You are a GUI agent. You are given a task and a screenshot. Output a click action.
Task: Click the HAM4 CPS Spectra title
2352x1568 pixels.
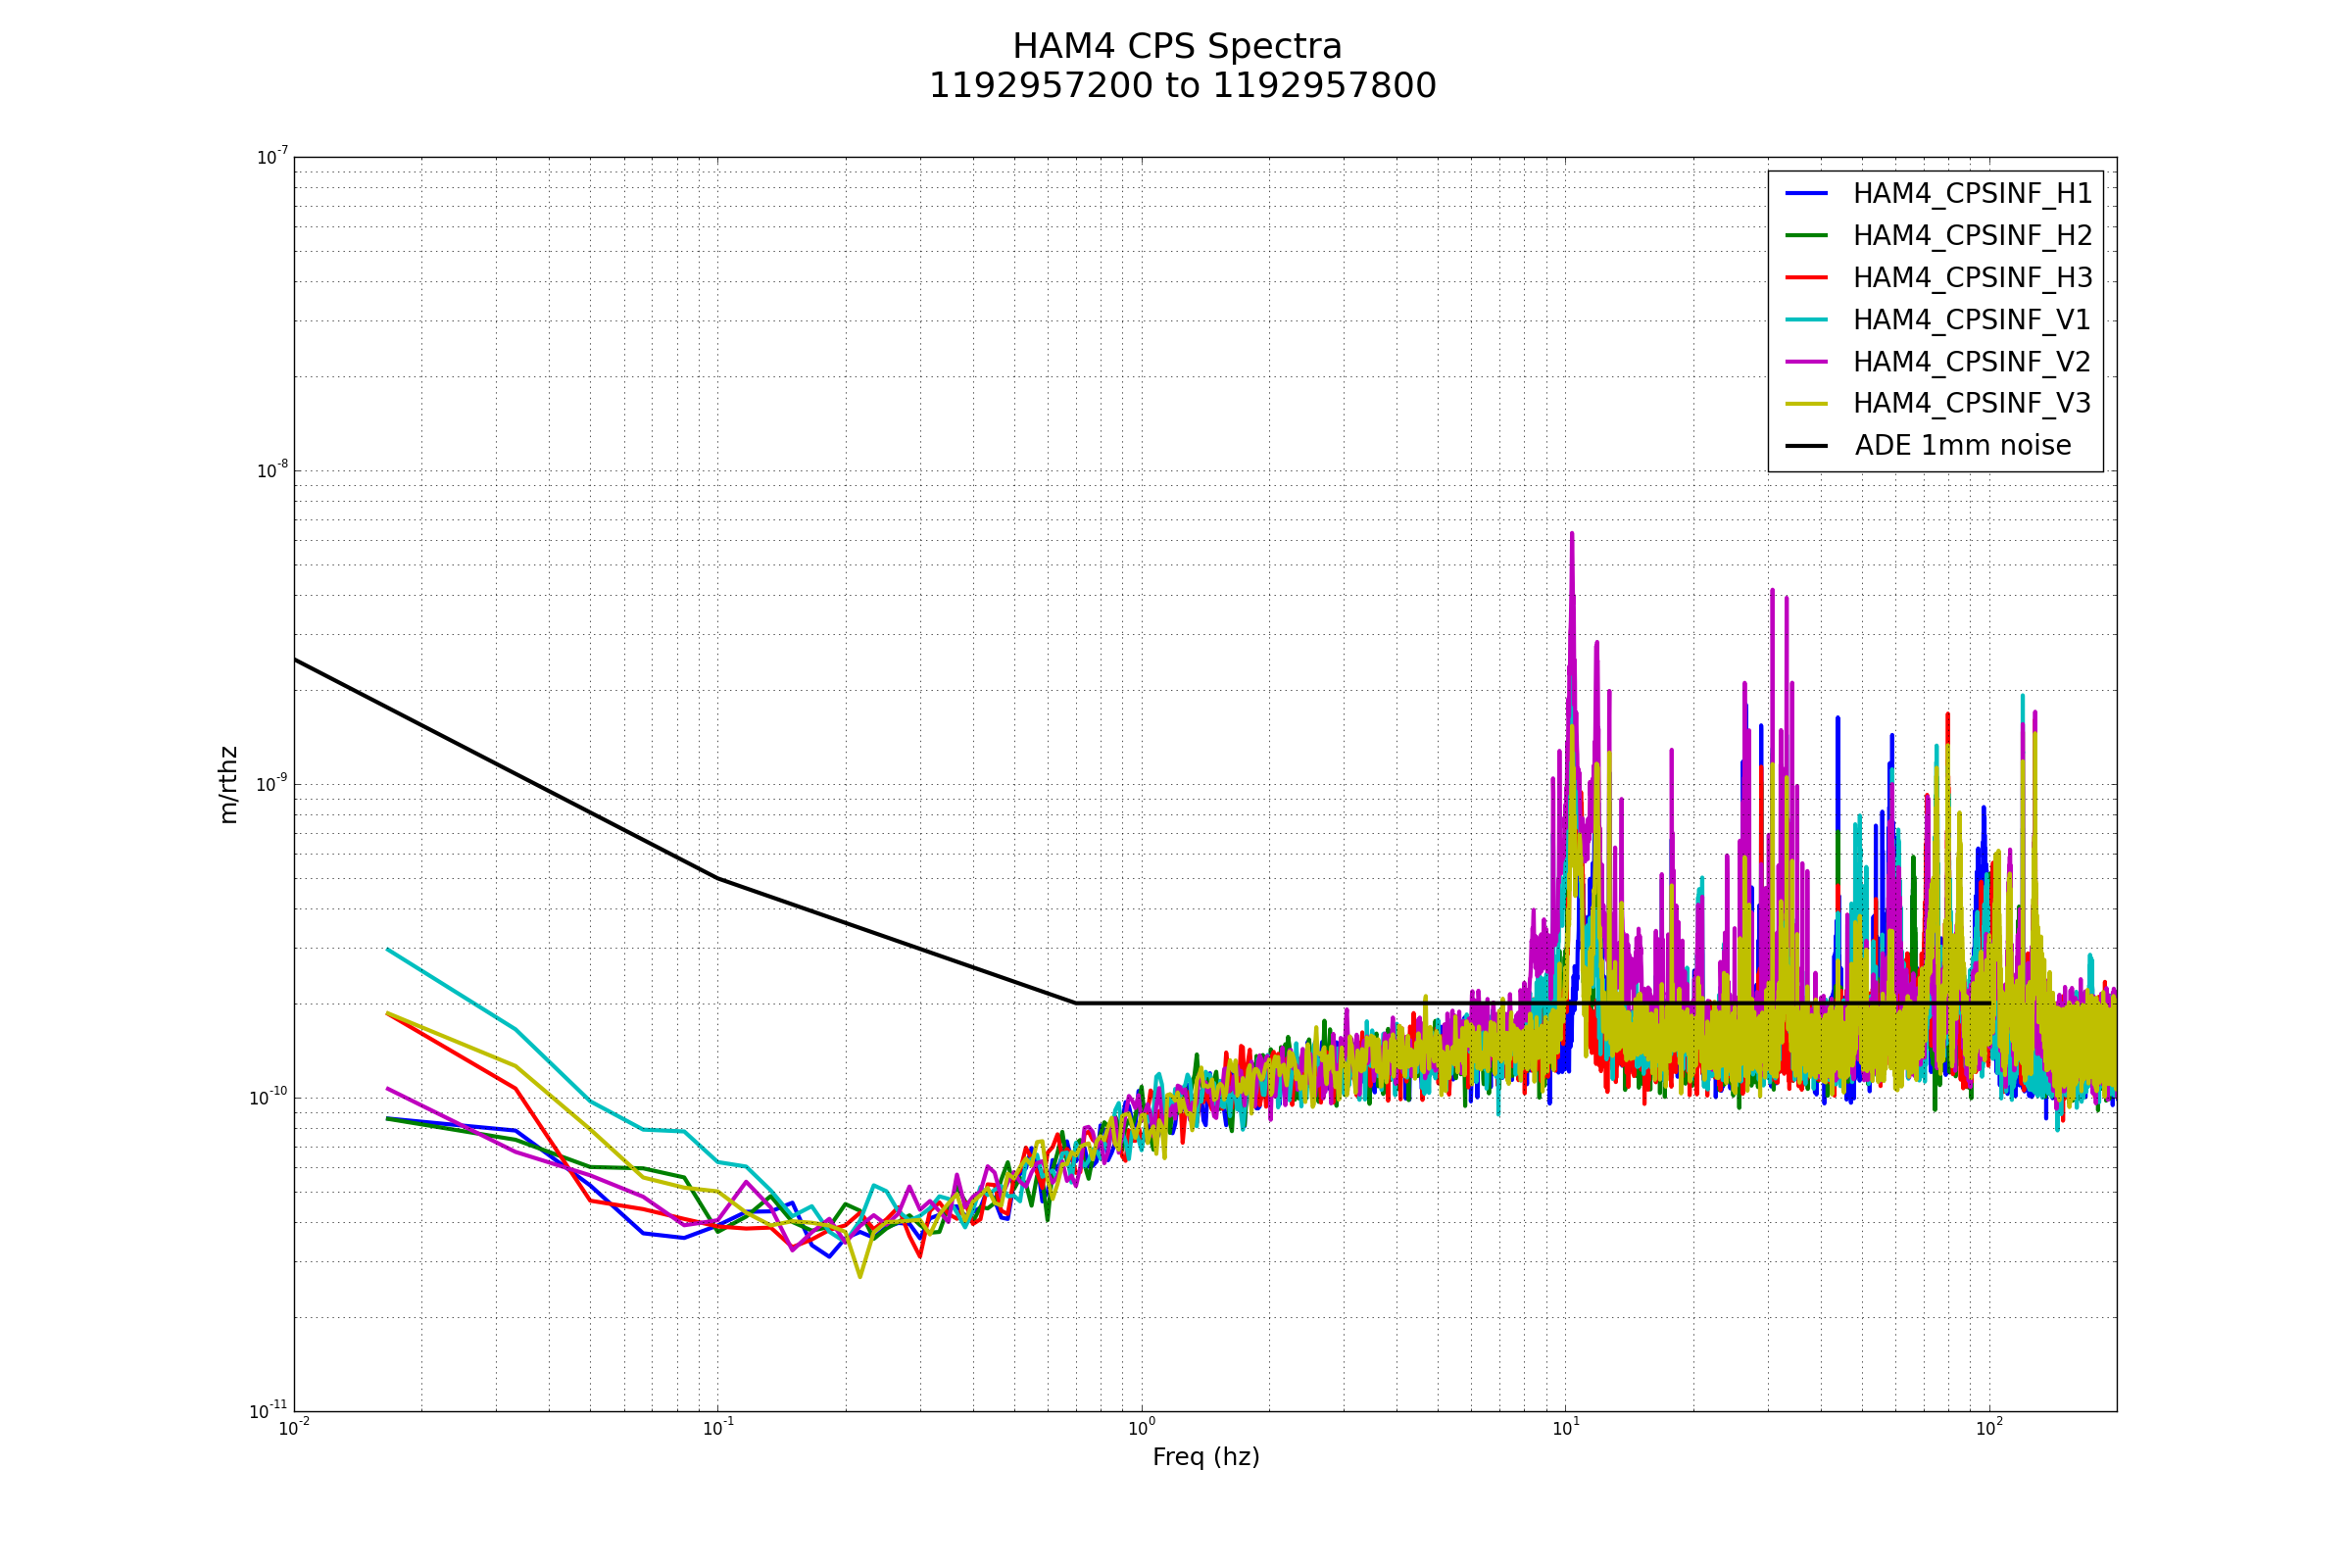tap(1177, 47)
